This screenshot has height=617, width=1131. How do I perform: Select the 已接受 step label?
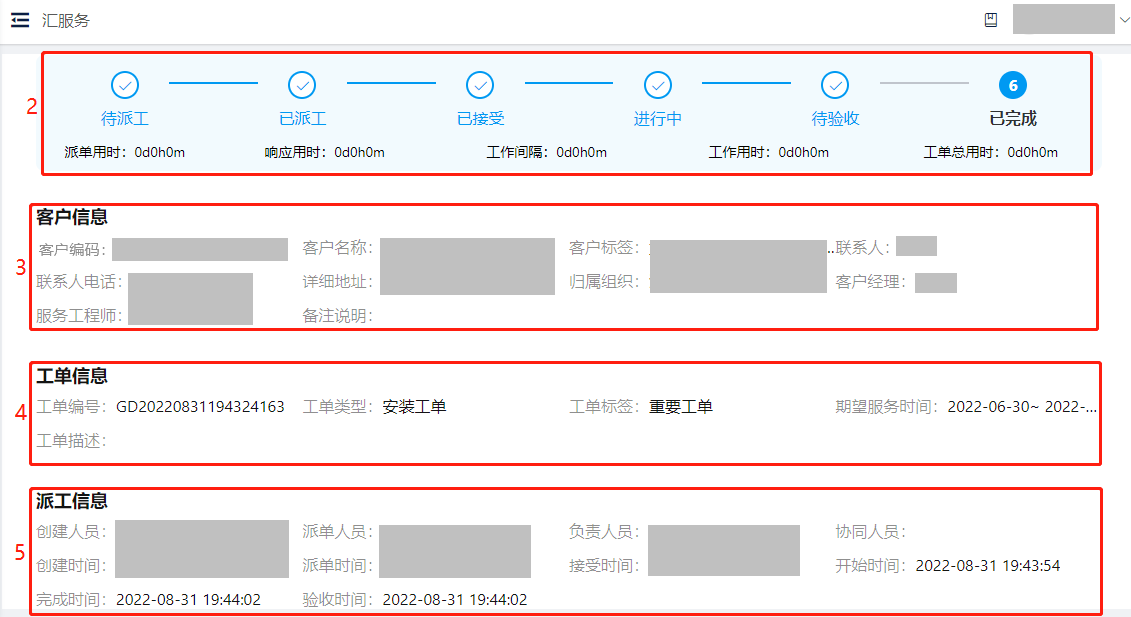(480, 118)
